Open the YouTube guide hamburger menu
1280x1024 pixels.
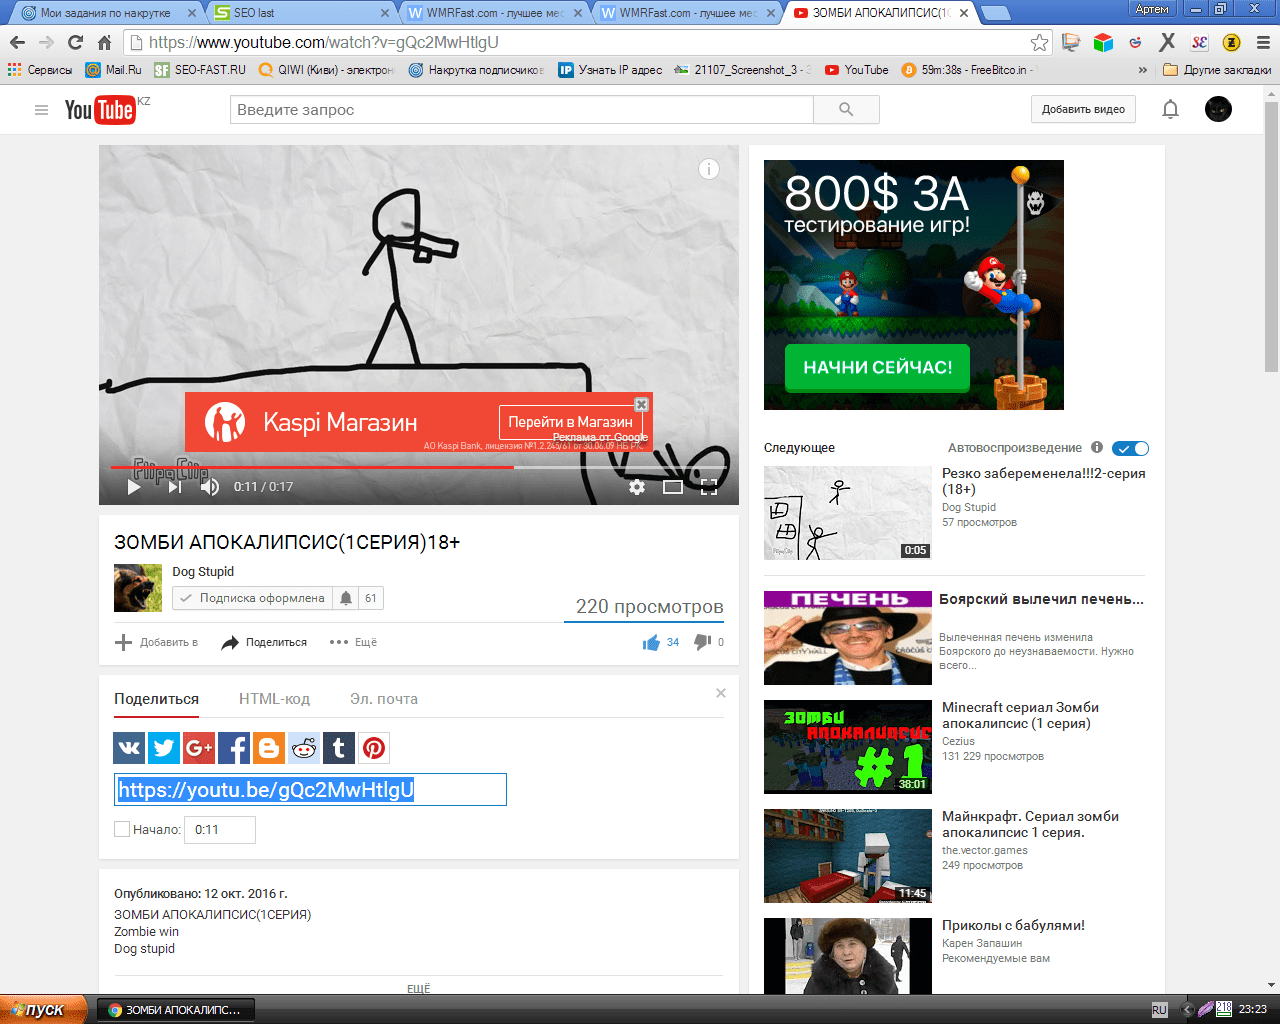tap(41, 110)
